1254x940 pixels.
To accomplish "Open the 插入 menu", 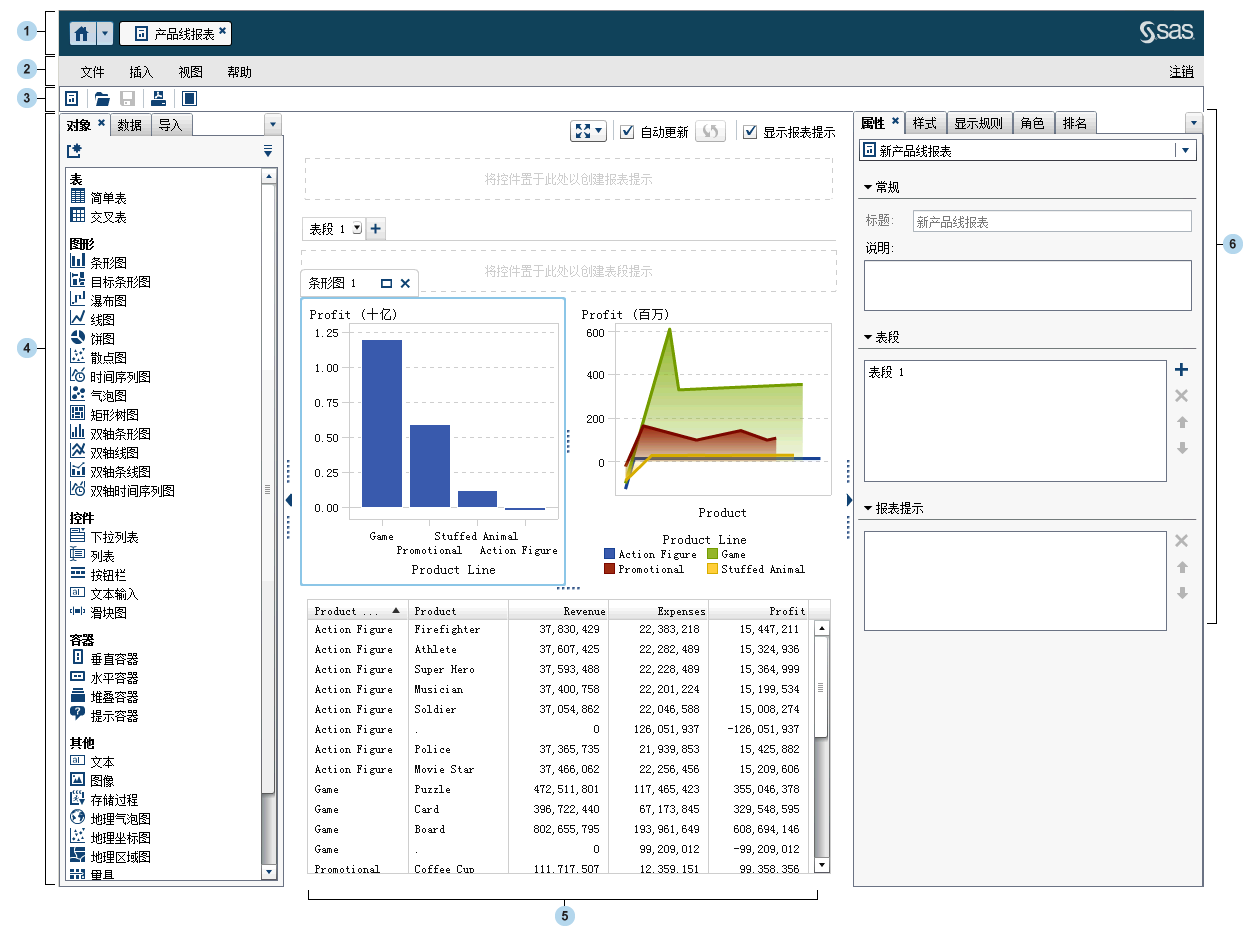I will [141, 72].
